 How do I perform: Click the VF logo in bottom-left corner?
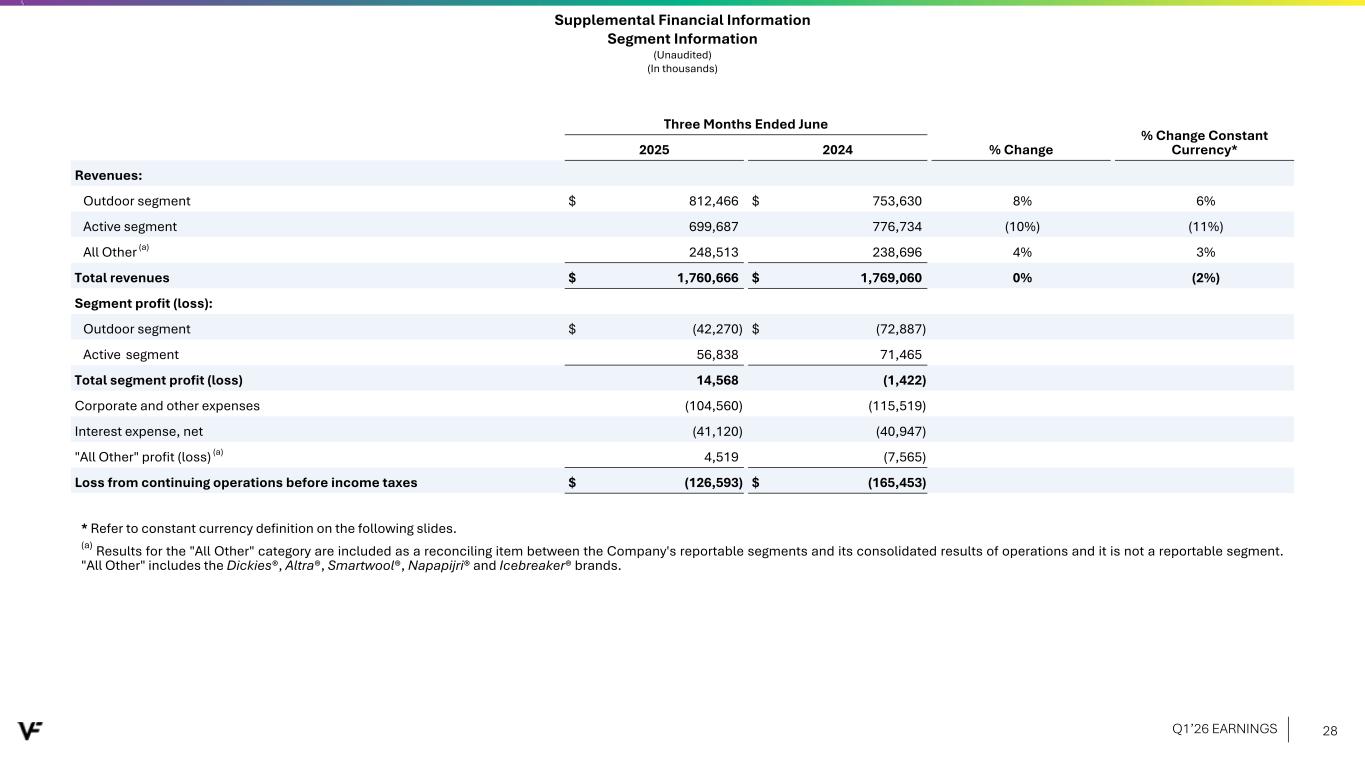pos(30,730)
